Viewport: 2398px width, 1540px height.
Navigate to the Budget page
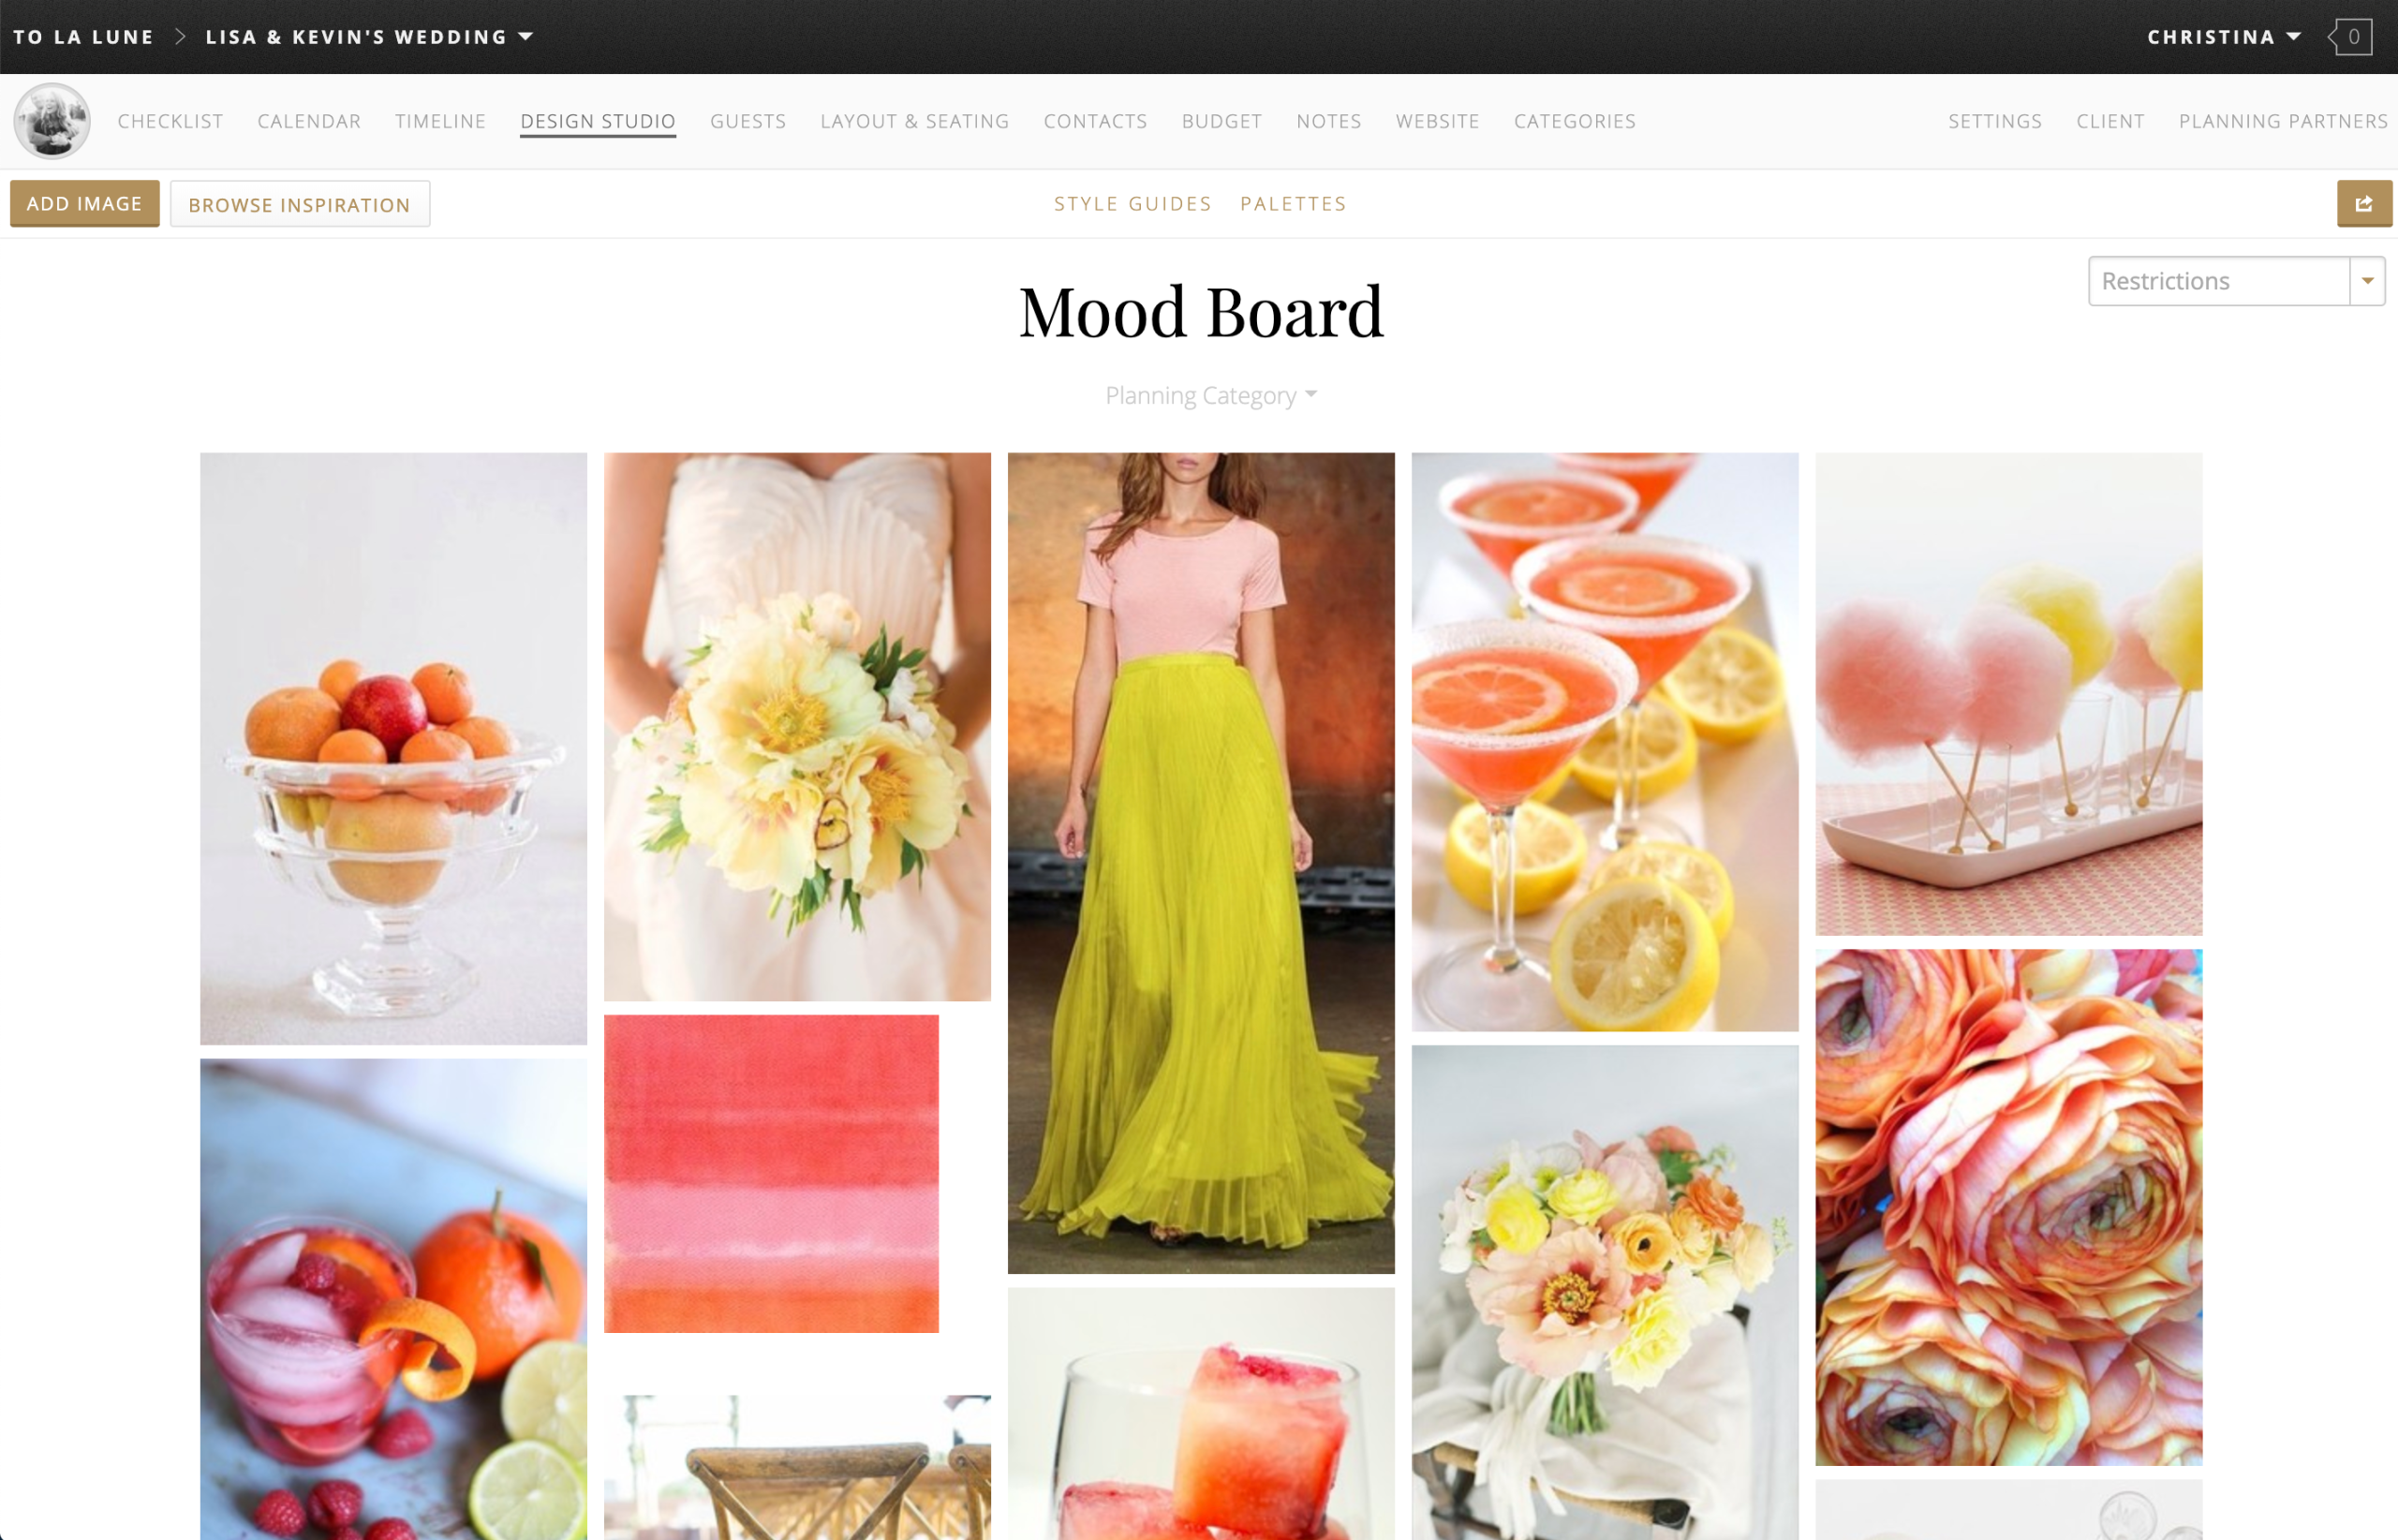[x=1221, y=121]
